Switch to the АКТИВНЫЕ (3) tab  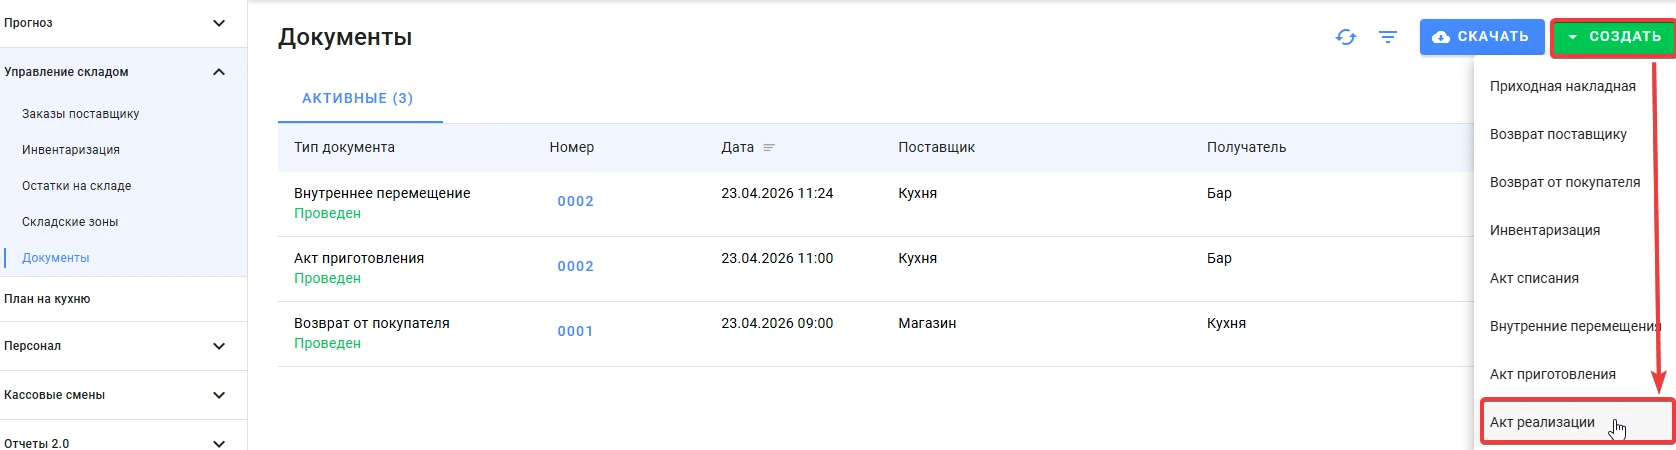click(x=358, y=98)
